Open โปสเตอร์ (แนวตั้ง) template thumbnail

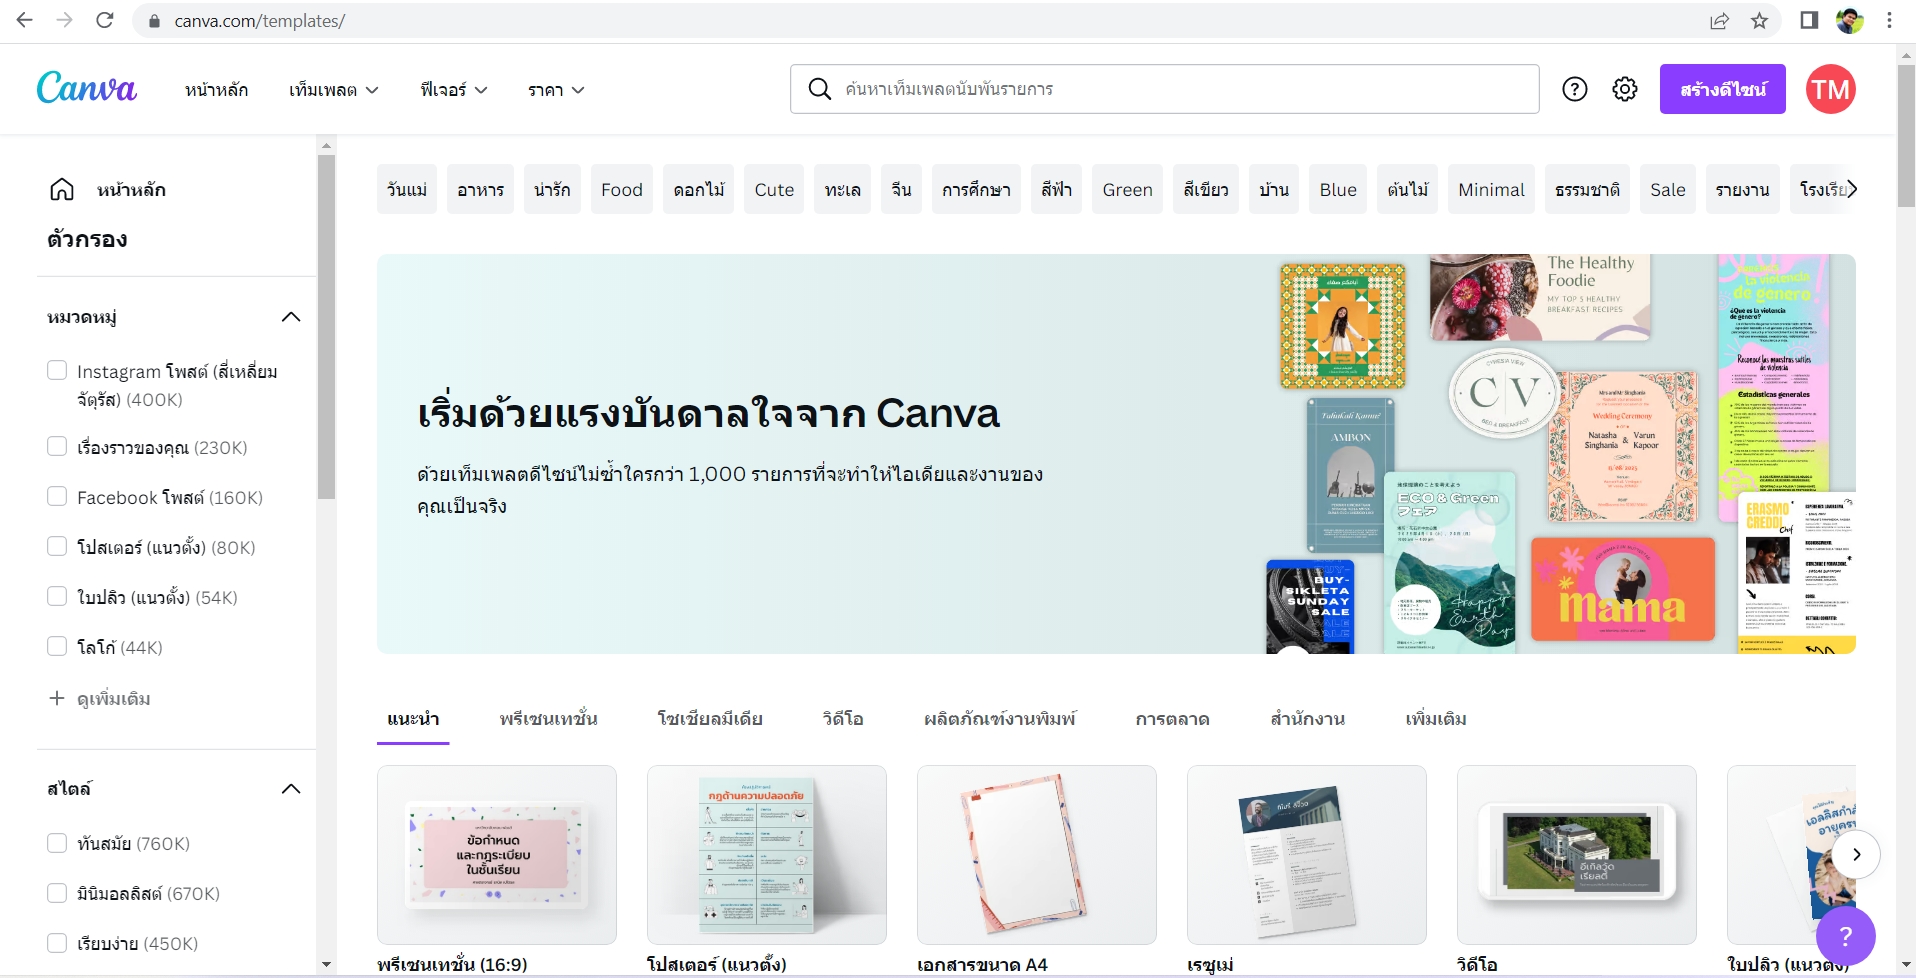pyautogui.click(x=767, y=855)
